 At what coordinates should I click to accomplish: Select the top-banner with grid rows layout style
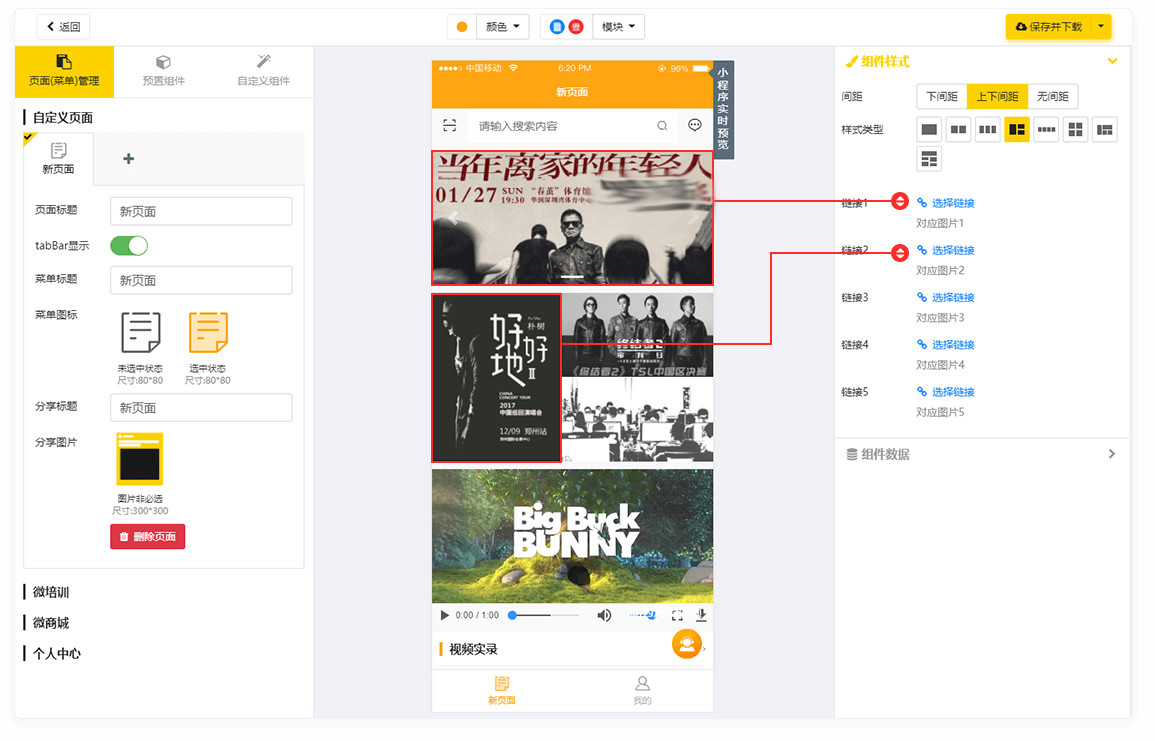pyautogui.click(x=929, y=159)
